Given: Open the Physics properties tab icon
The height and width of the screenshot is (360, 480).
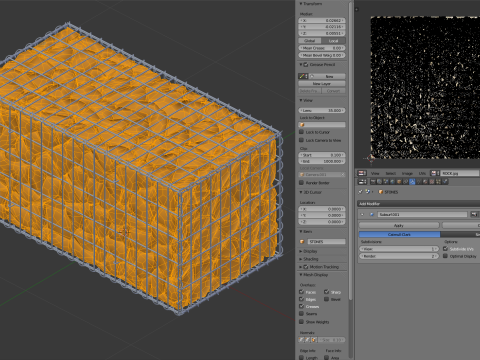Looking at the screenshot, I should 445,182.
